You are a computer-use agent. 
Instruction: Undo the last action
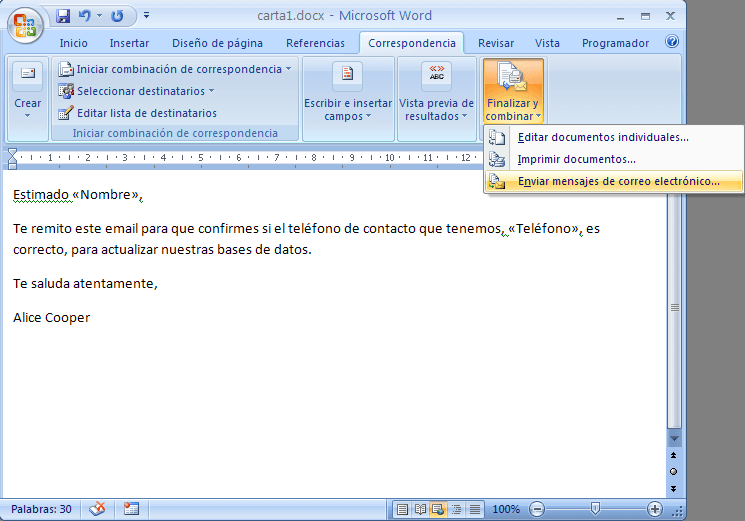point(85,16)
